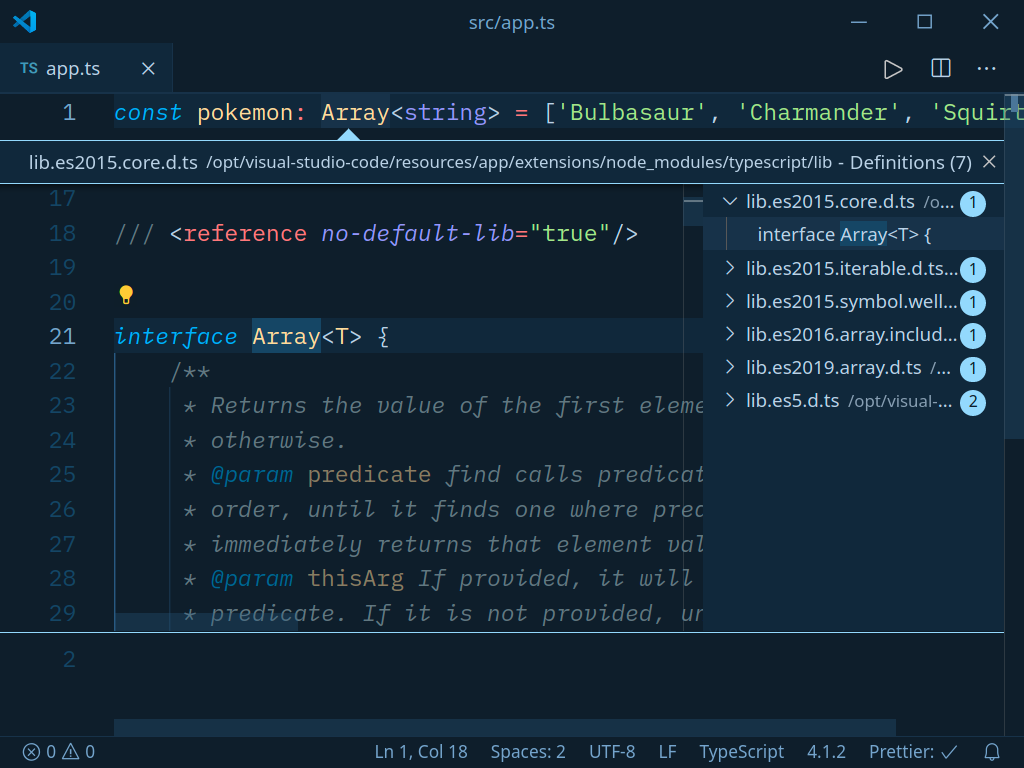Select the 'interface Array<T> {' reference entry
Viewport: 1024px width, 768px height.
pos(853,234)
